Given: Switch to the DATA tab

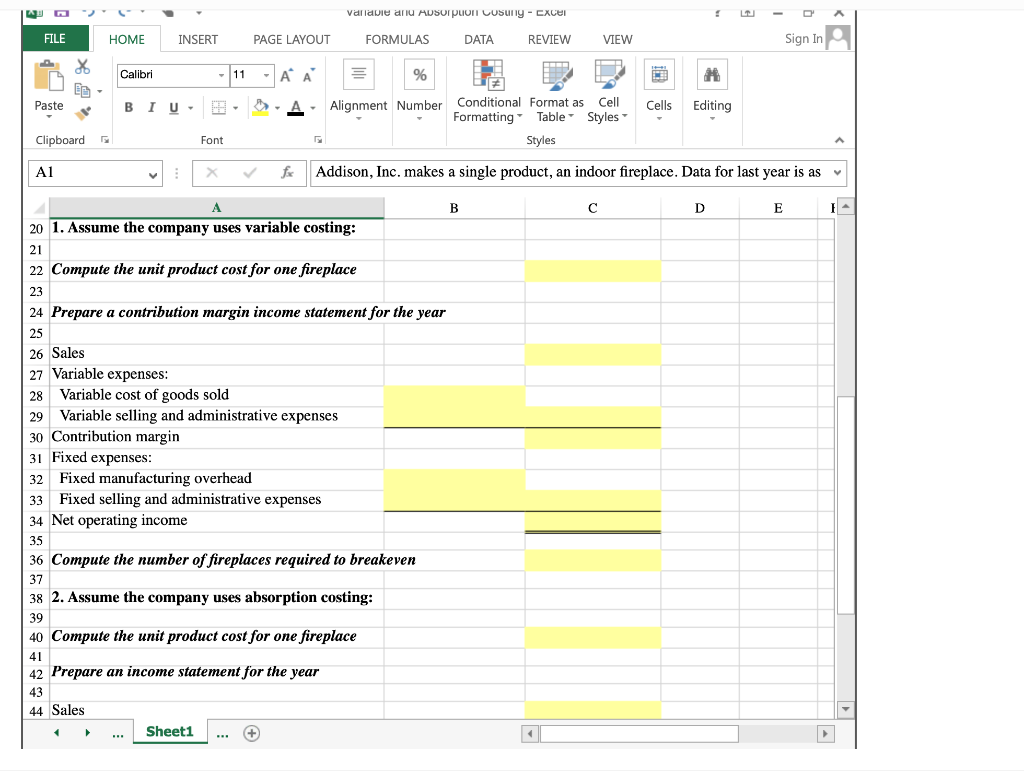Looking at the screenshot, I should point(479,40).
